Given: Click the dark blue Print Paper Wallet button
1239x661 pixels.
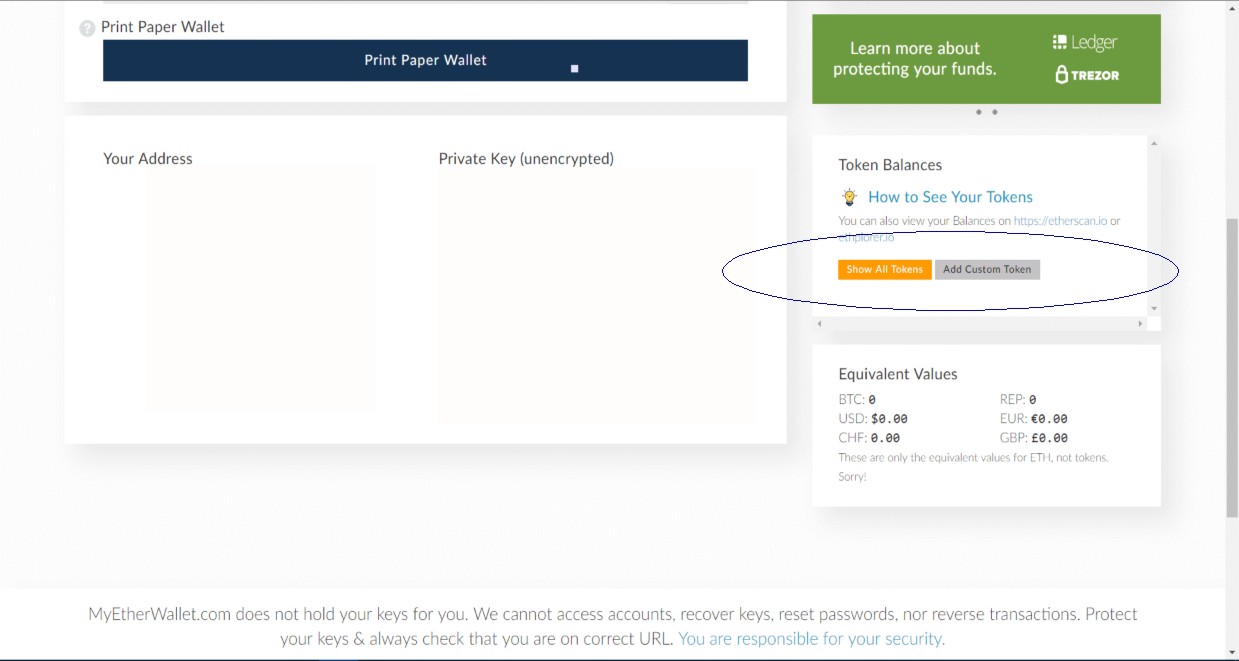Looking at the screenshot, I should [x=425, y=60].
